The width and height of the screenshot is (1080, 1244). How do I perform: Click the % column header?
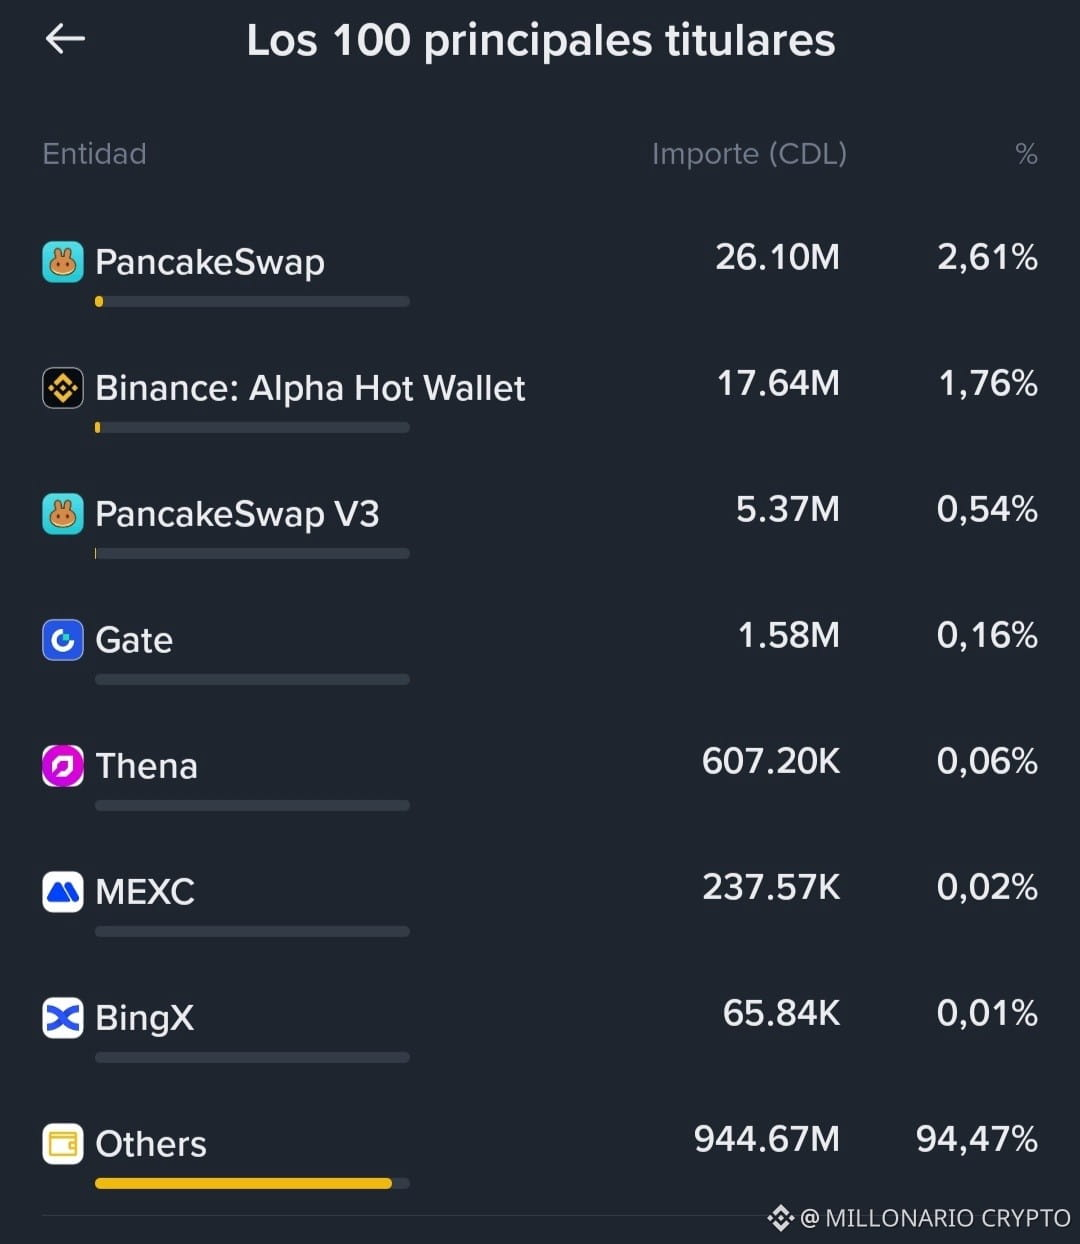tap(1026, 154)
